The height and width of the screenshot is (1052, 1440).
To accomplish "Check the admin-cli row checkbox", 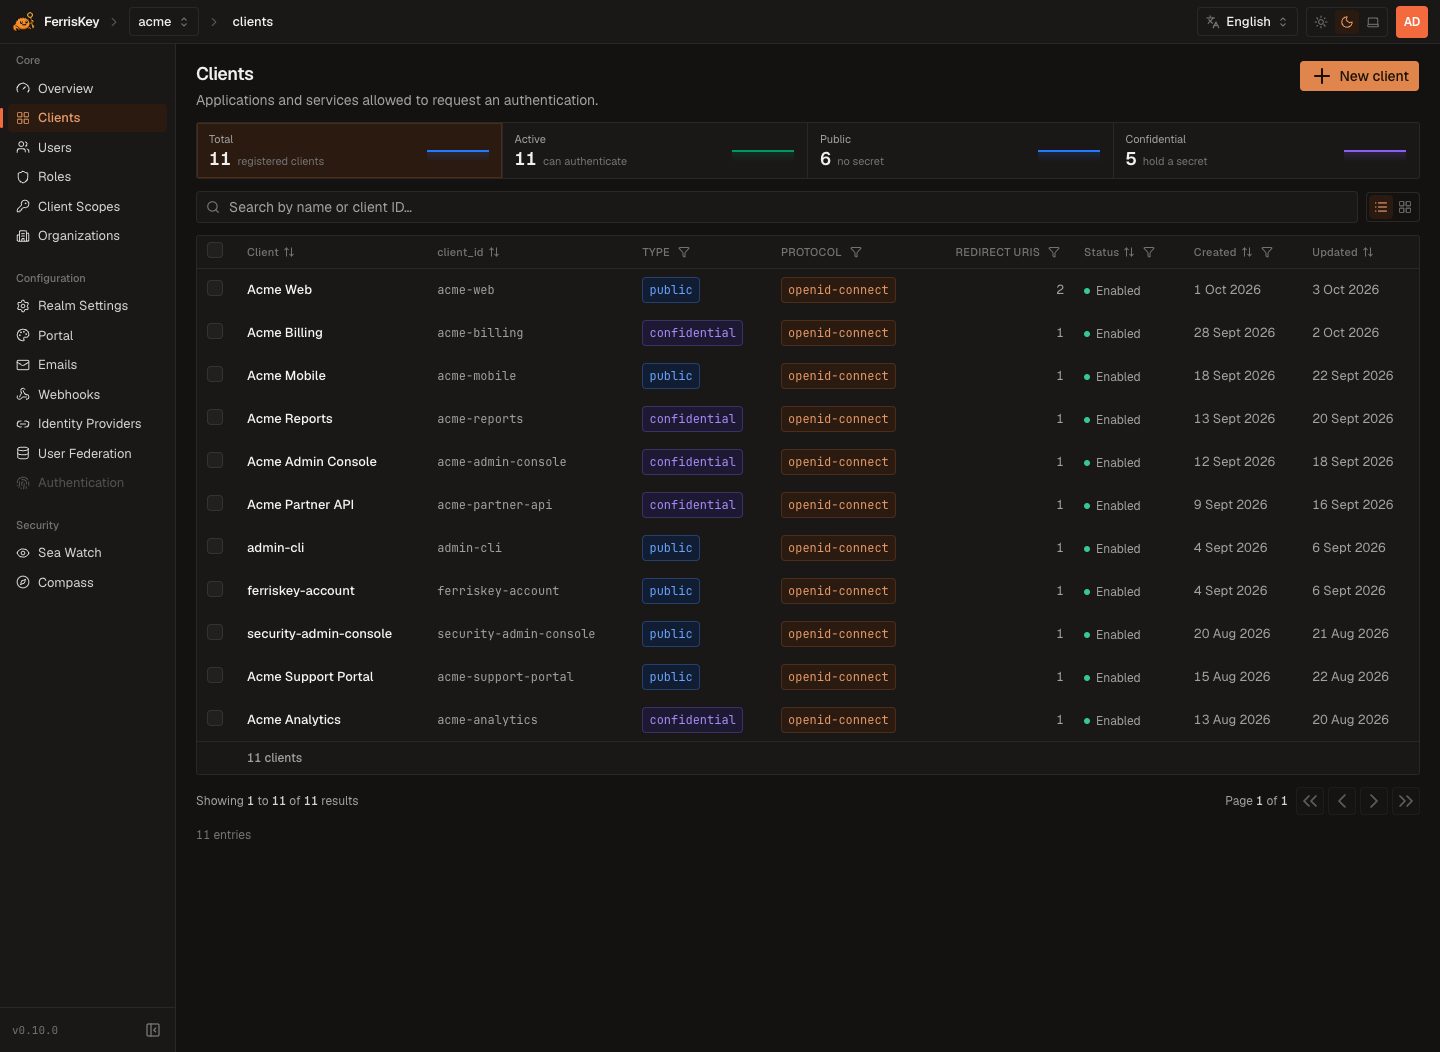I will pyautogui.click(x=215, y=546).
